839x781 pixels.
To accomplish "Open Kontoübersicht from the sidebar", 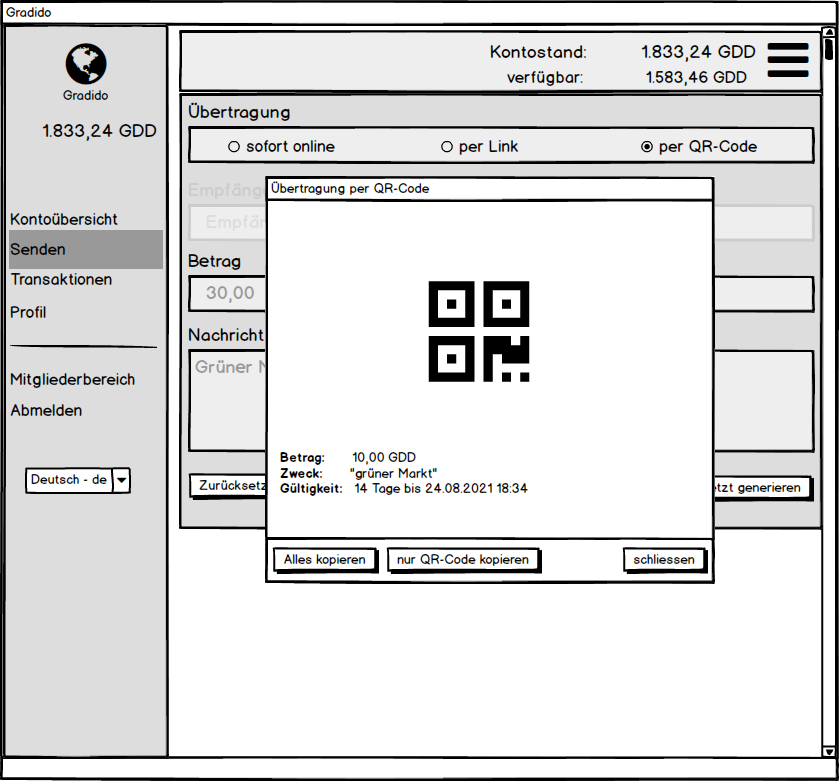I will click(x=62, y=219).
